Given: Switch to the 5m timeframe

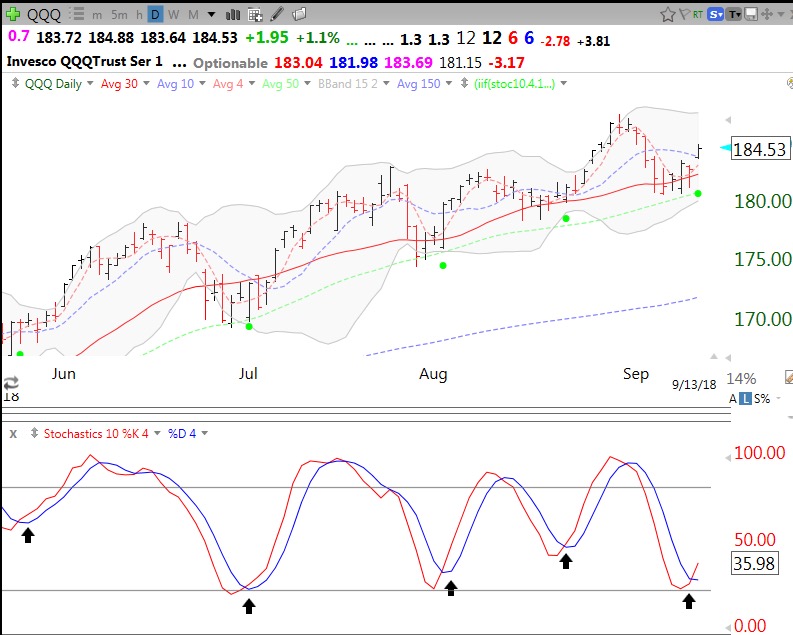Looking at the screenshot, I should (x=119, y=15).
